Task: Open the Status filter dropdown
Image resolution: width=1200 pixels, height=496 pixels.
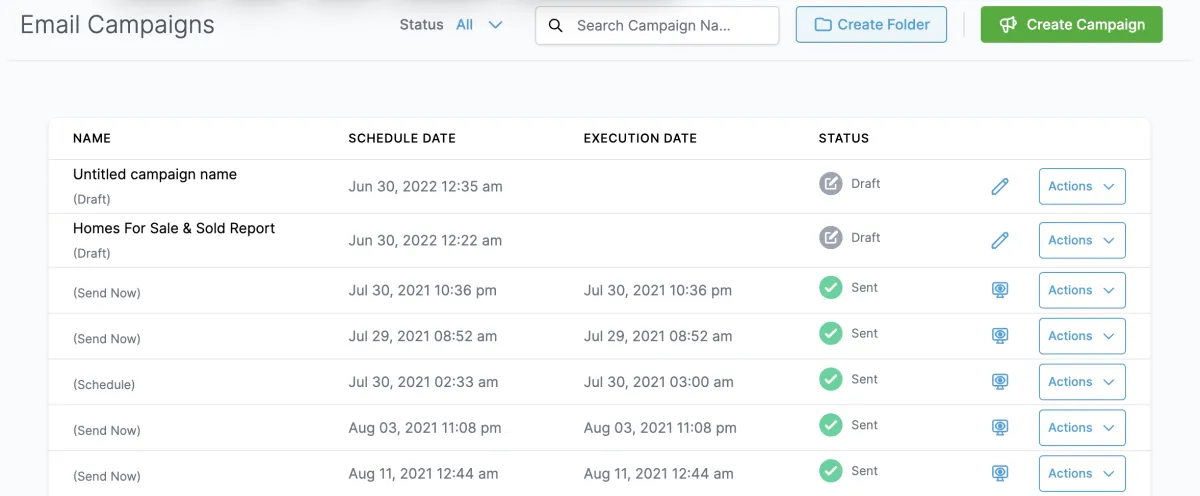Action: coord(479,25)
